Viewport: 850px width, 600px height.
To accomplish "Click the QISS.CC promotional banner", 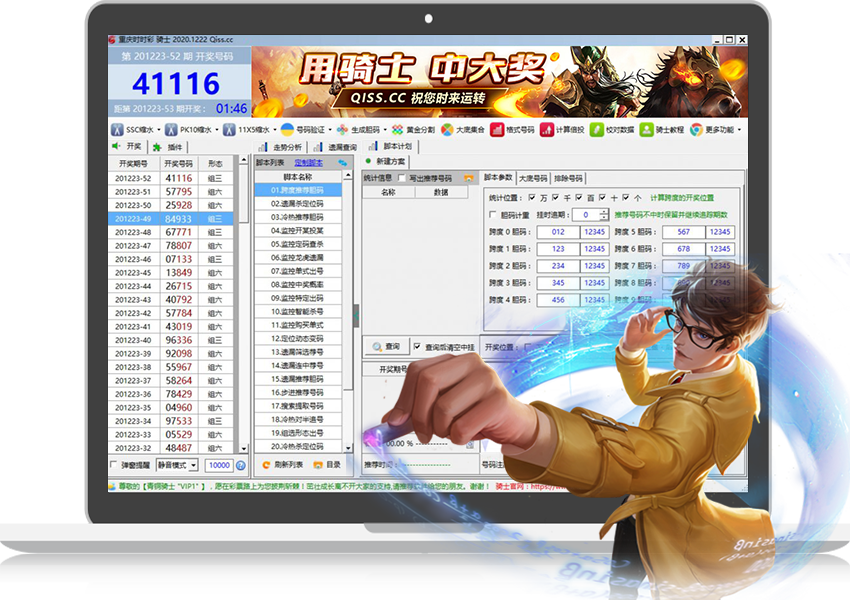I will 499,82.
